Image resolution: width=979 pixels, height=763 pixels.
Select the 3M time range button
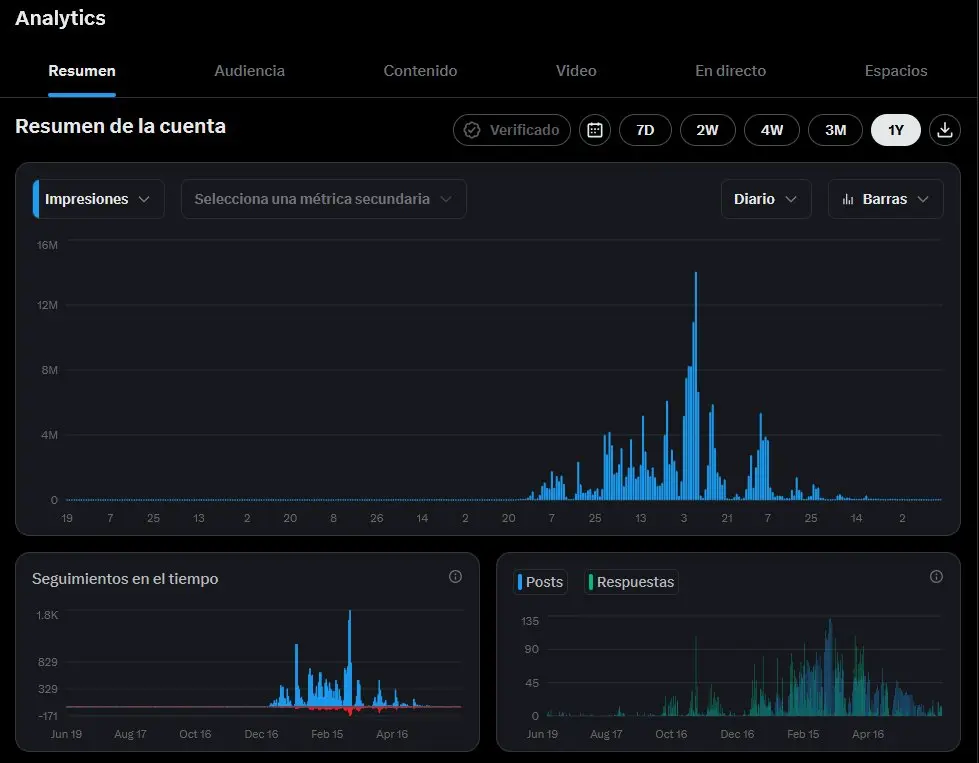tap(835, 130)
